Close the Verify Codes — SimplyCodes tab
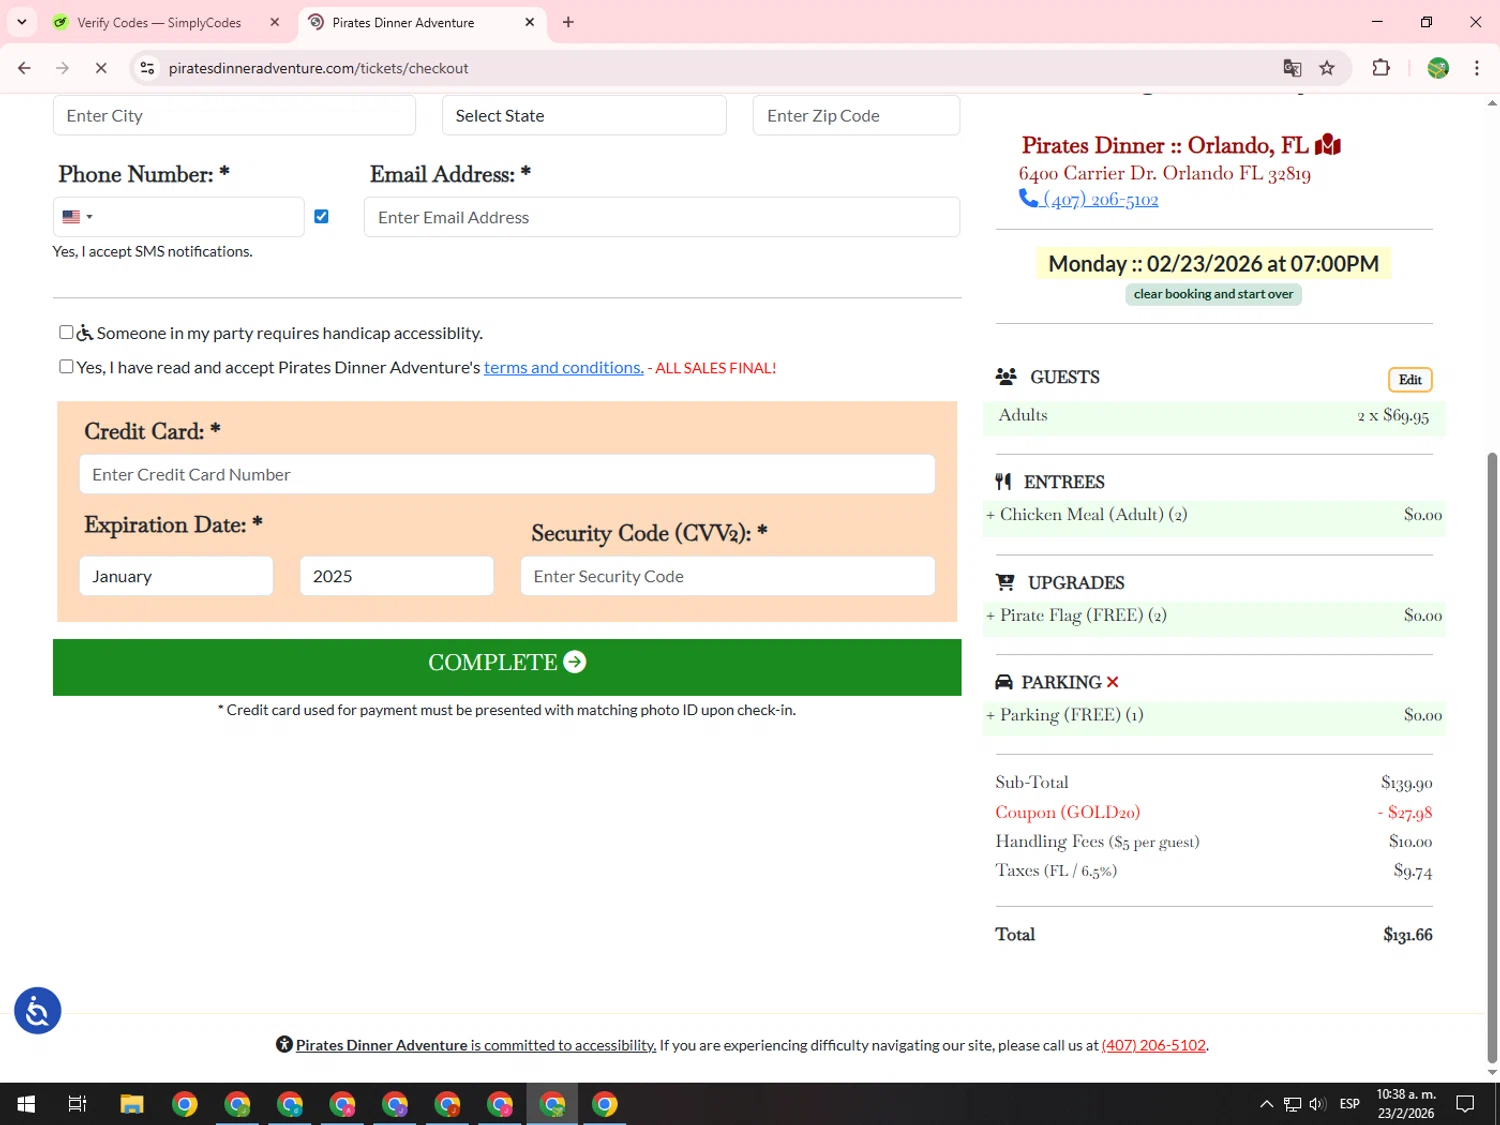 [275, 22]
